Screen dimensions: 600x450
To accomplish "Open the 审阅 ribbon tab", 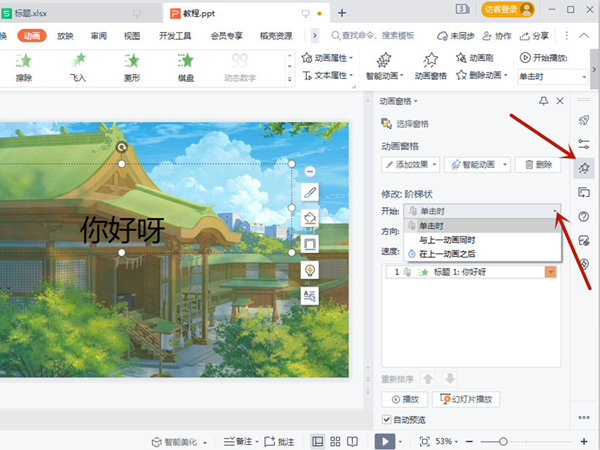I will [x=99, y=34].
